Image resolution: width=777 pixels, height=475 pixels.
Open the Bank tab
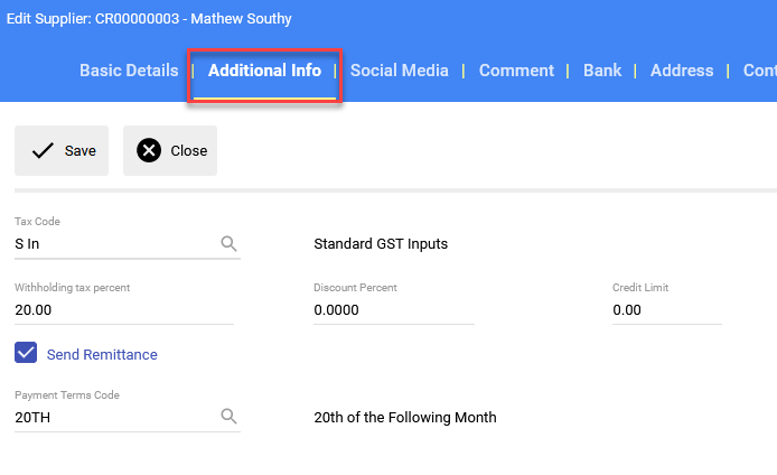coord(602,70)
